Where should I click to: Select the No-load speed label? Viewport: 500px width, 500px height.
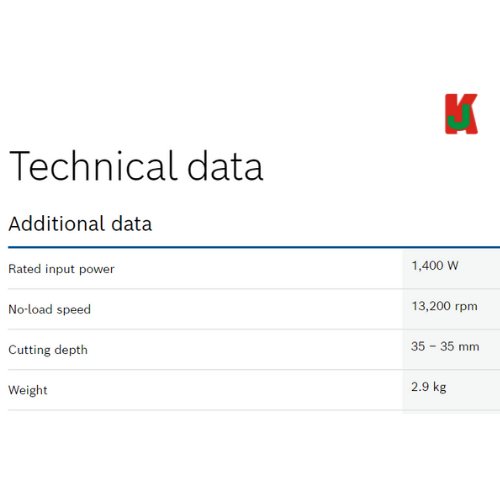[x=49, y=309]
